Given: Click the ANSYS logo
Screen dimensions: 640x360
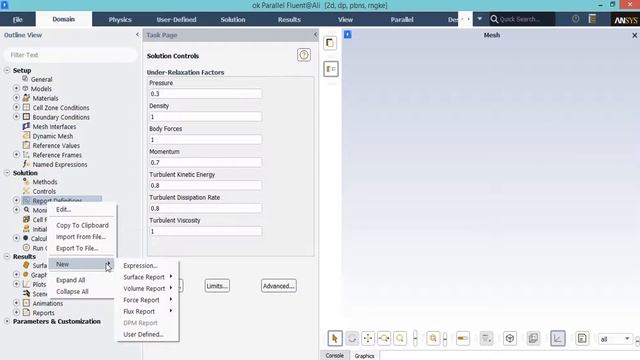Looking at the screenshot, I should (x=625, y=20).
